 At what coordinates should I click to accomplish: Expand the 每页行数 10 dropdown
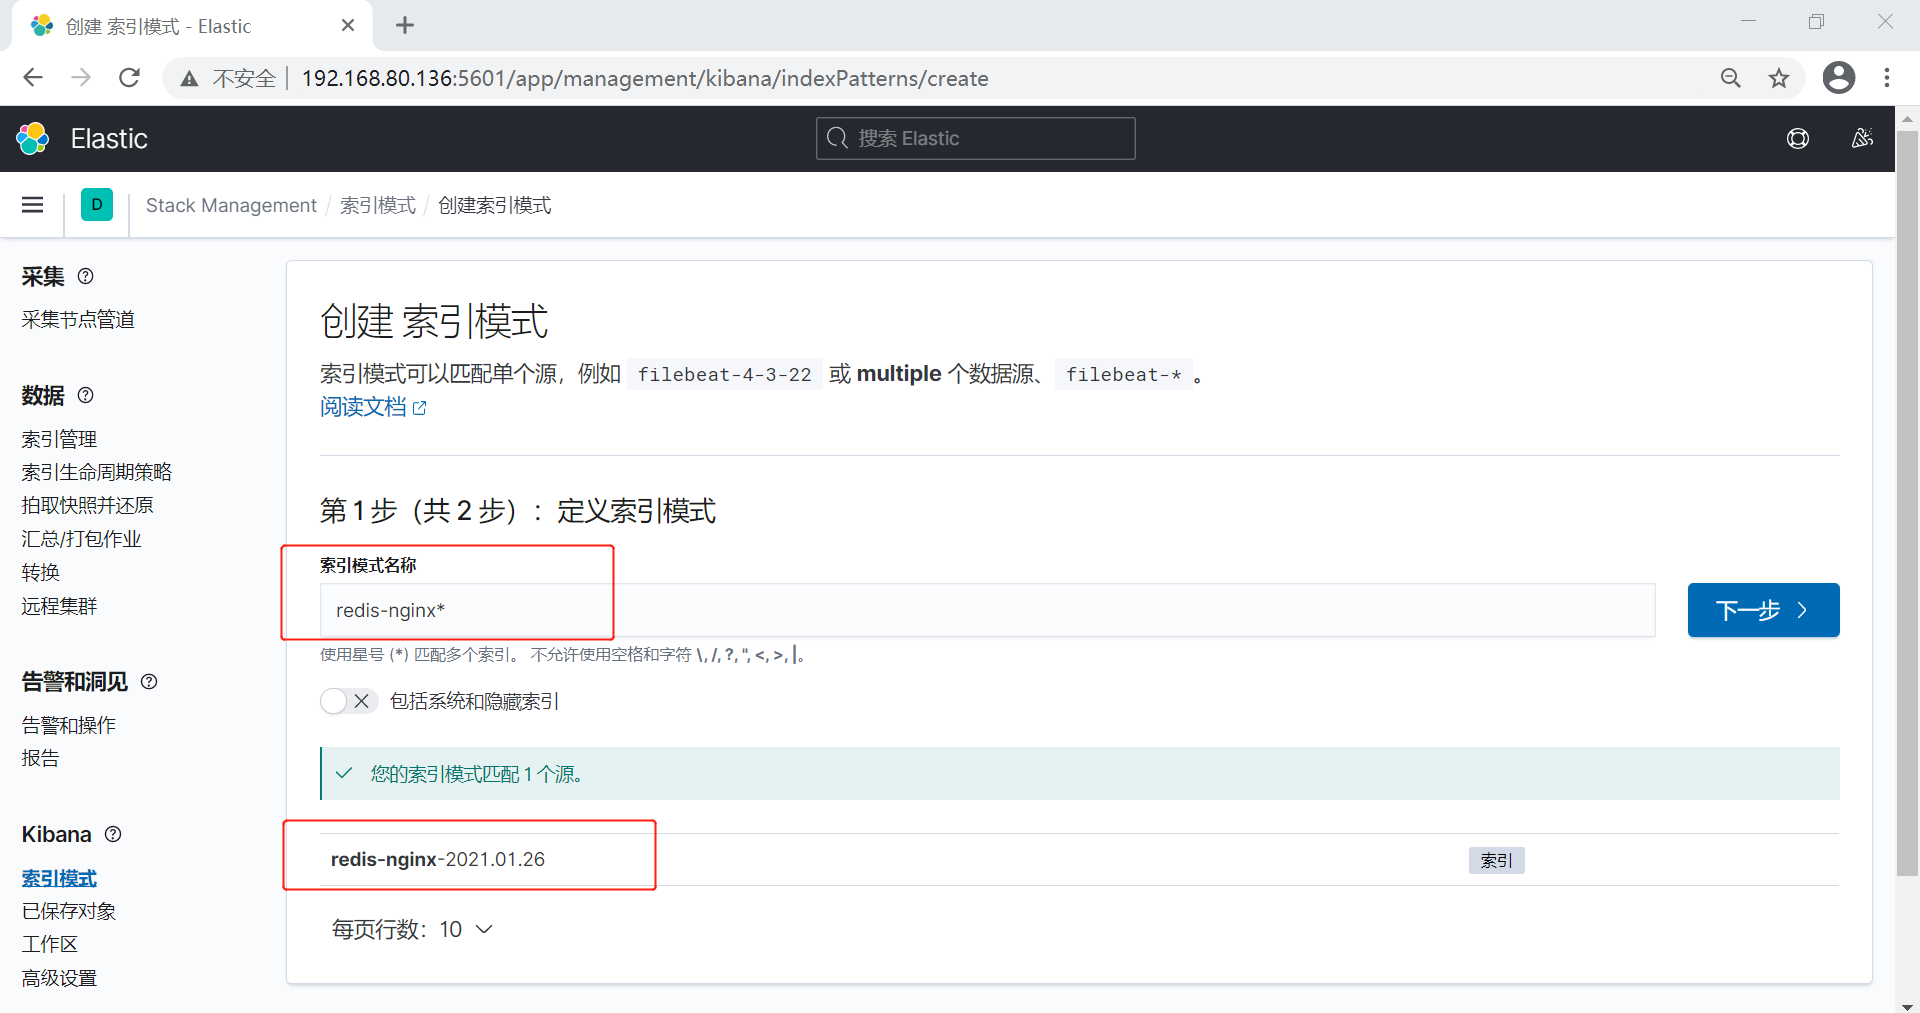coord(412,929)
